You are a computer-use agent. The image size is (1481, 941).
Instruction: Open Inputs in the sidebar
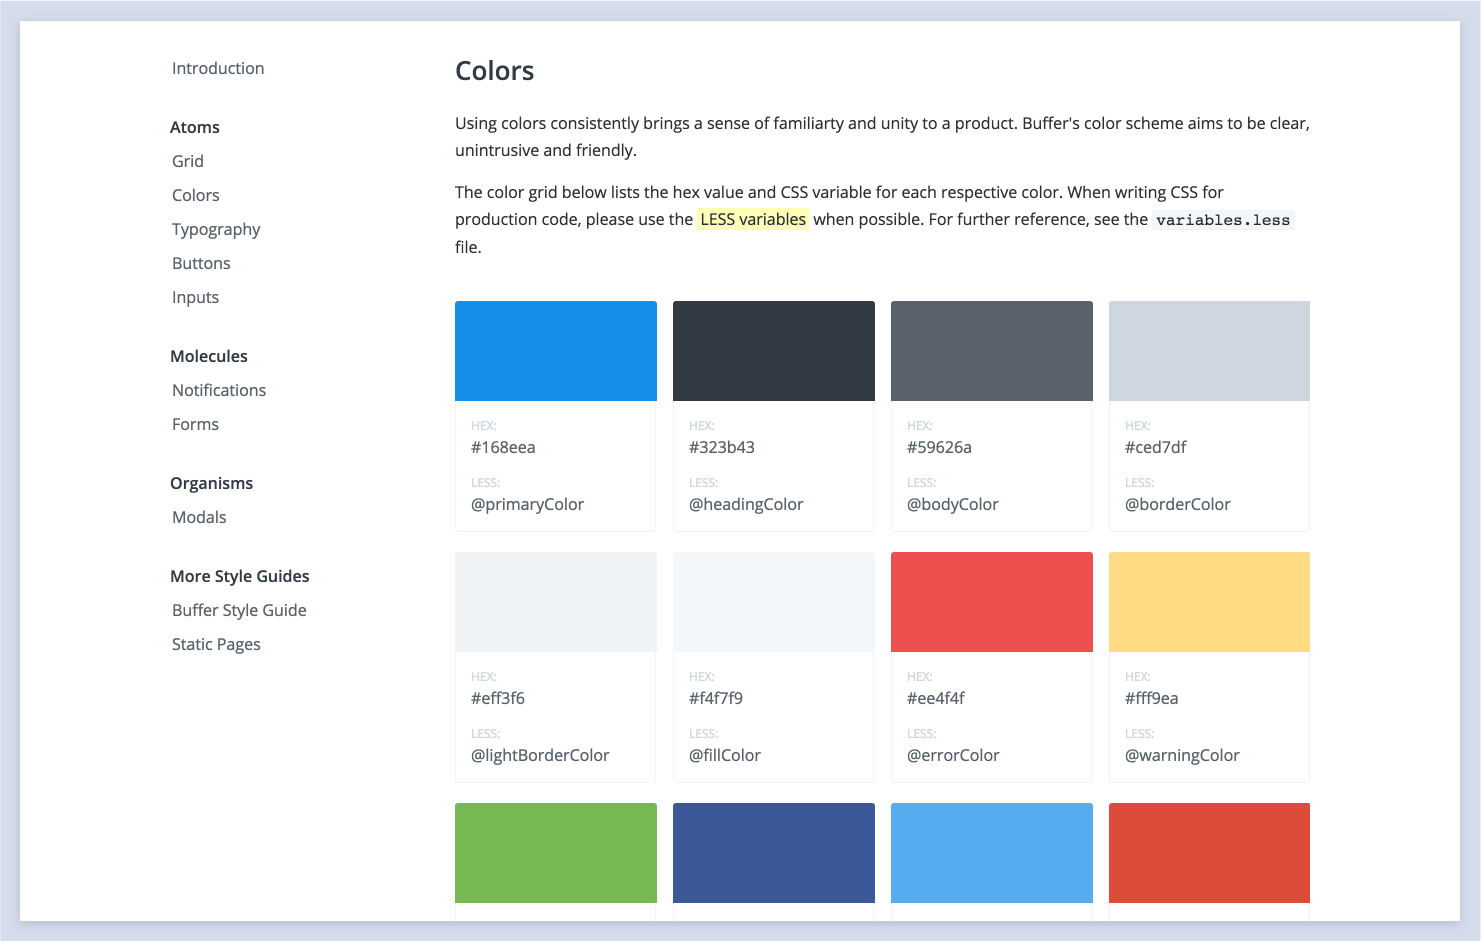pyautogui.click(x=195, y=297)
